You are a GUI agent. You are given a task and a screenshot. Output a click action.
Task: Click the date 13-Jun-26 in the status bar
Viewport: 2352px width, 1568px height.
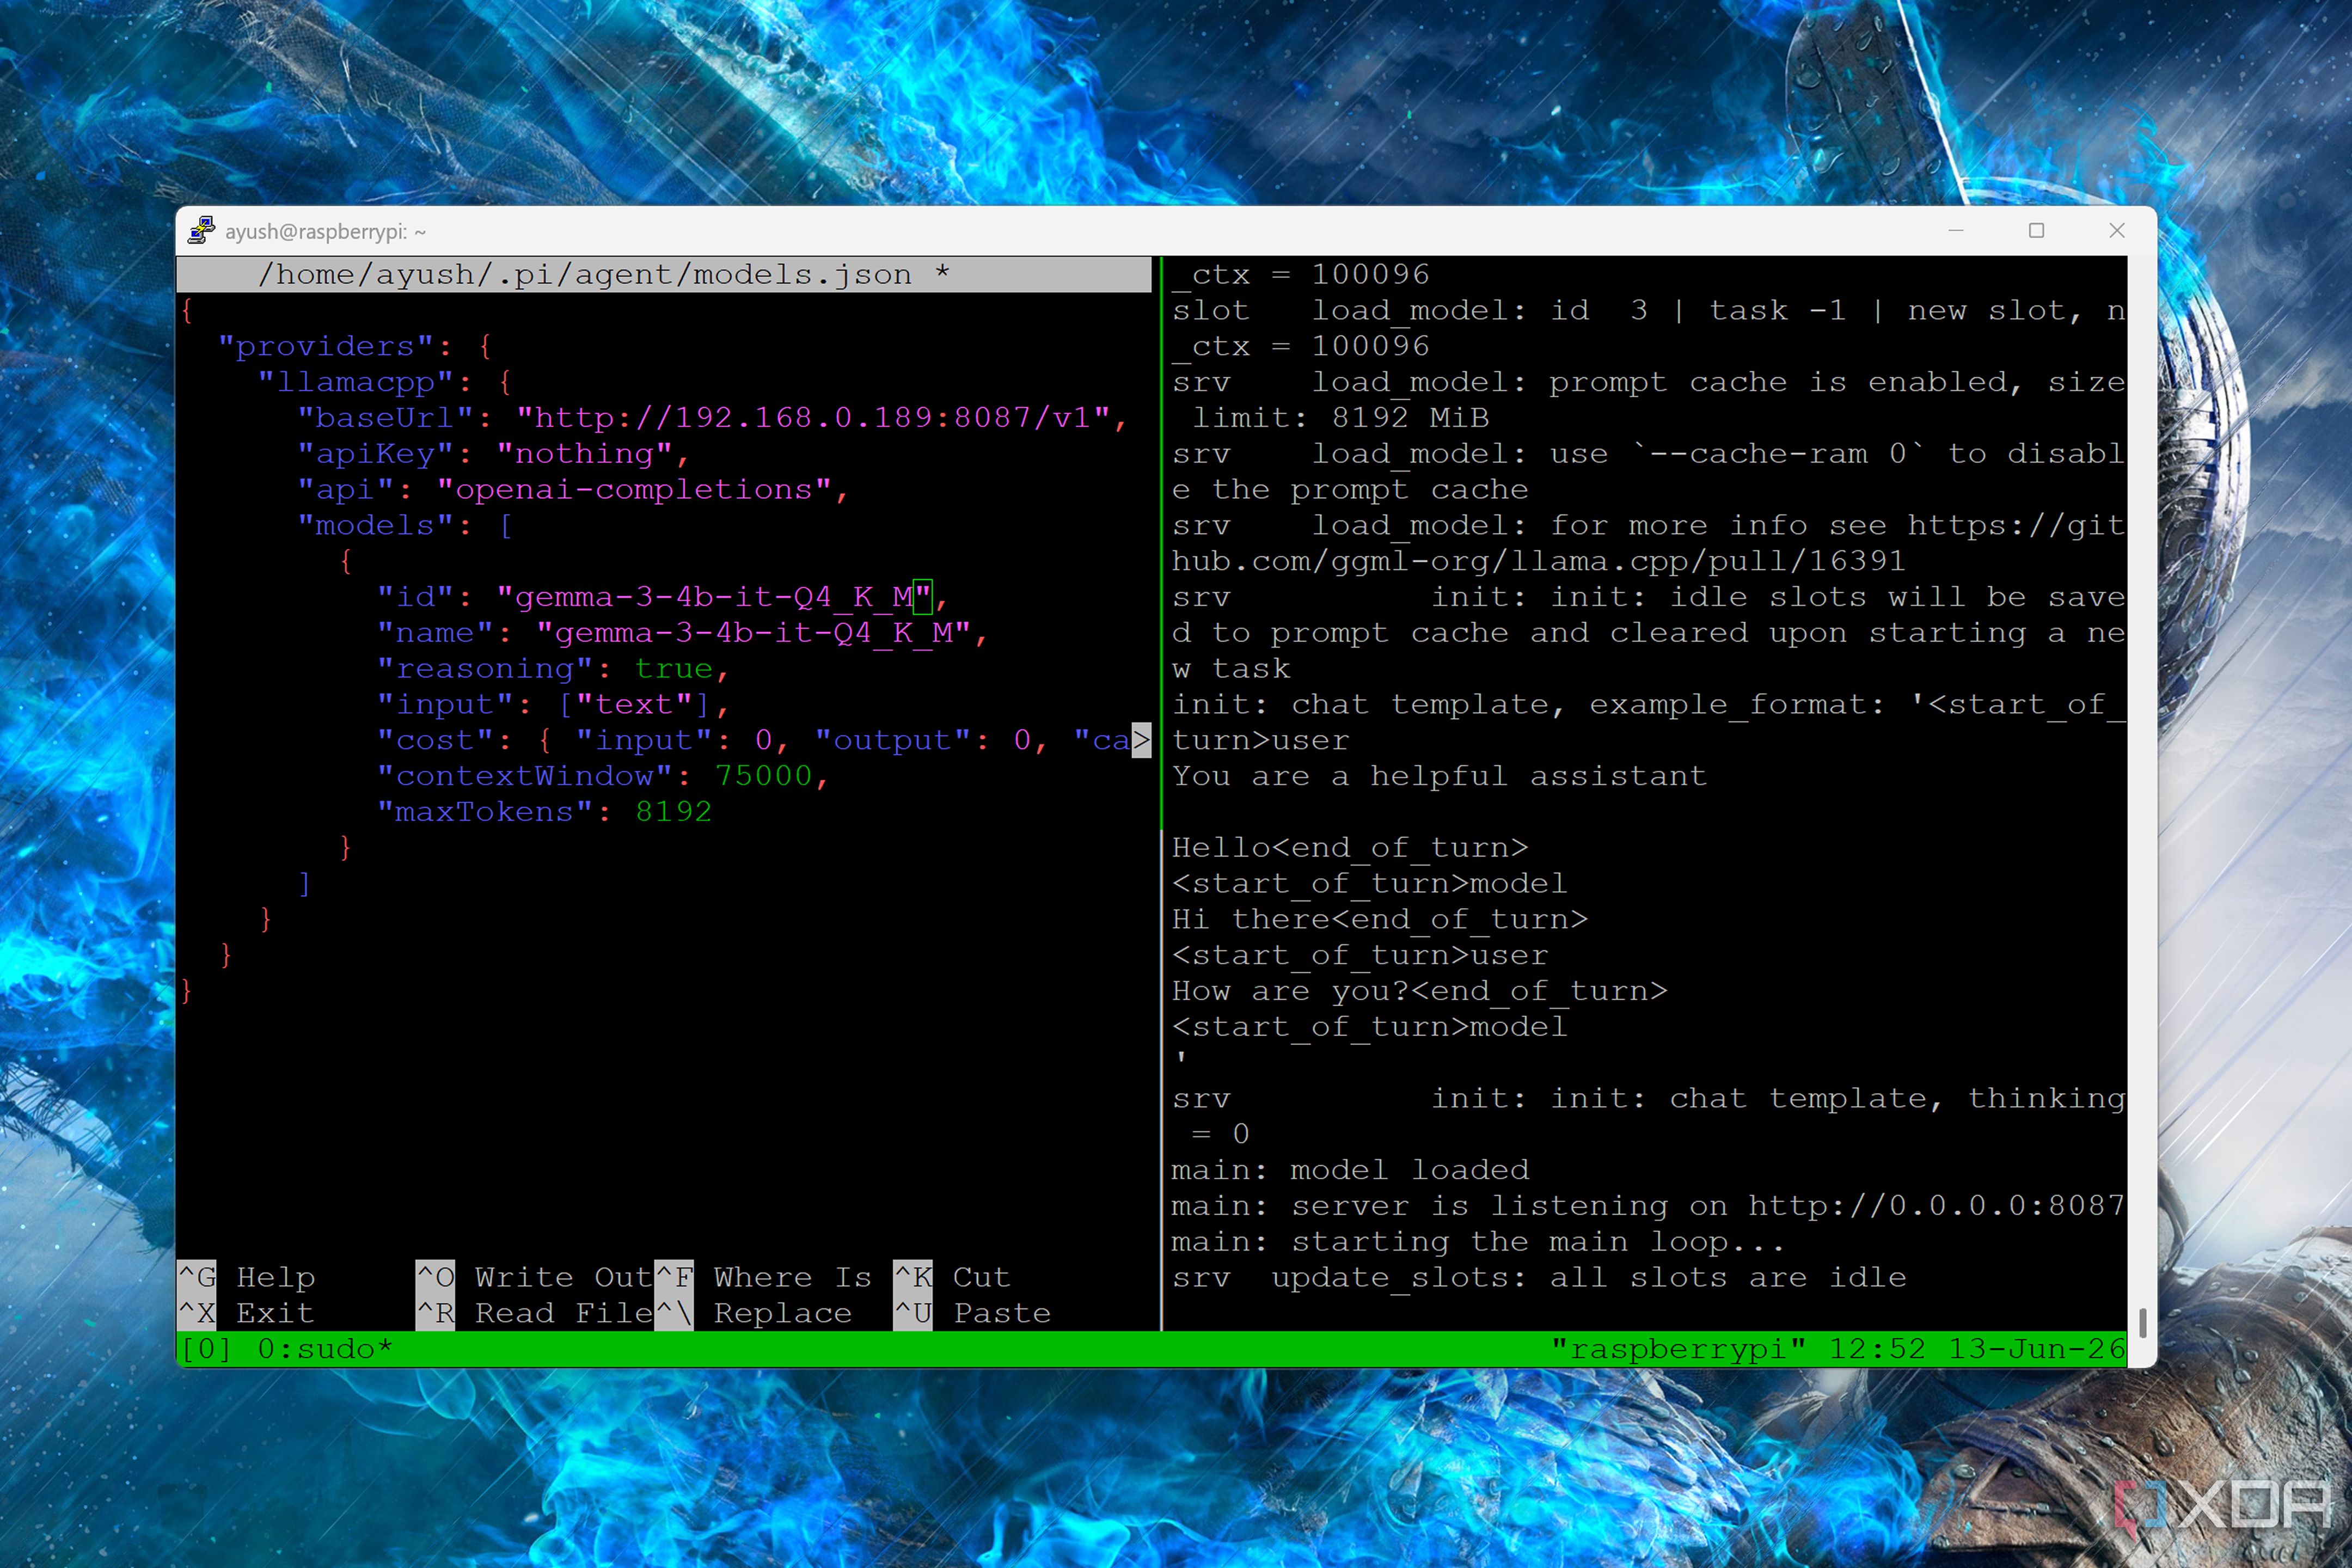2036,1349
